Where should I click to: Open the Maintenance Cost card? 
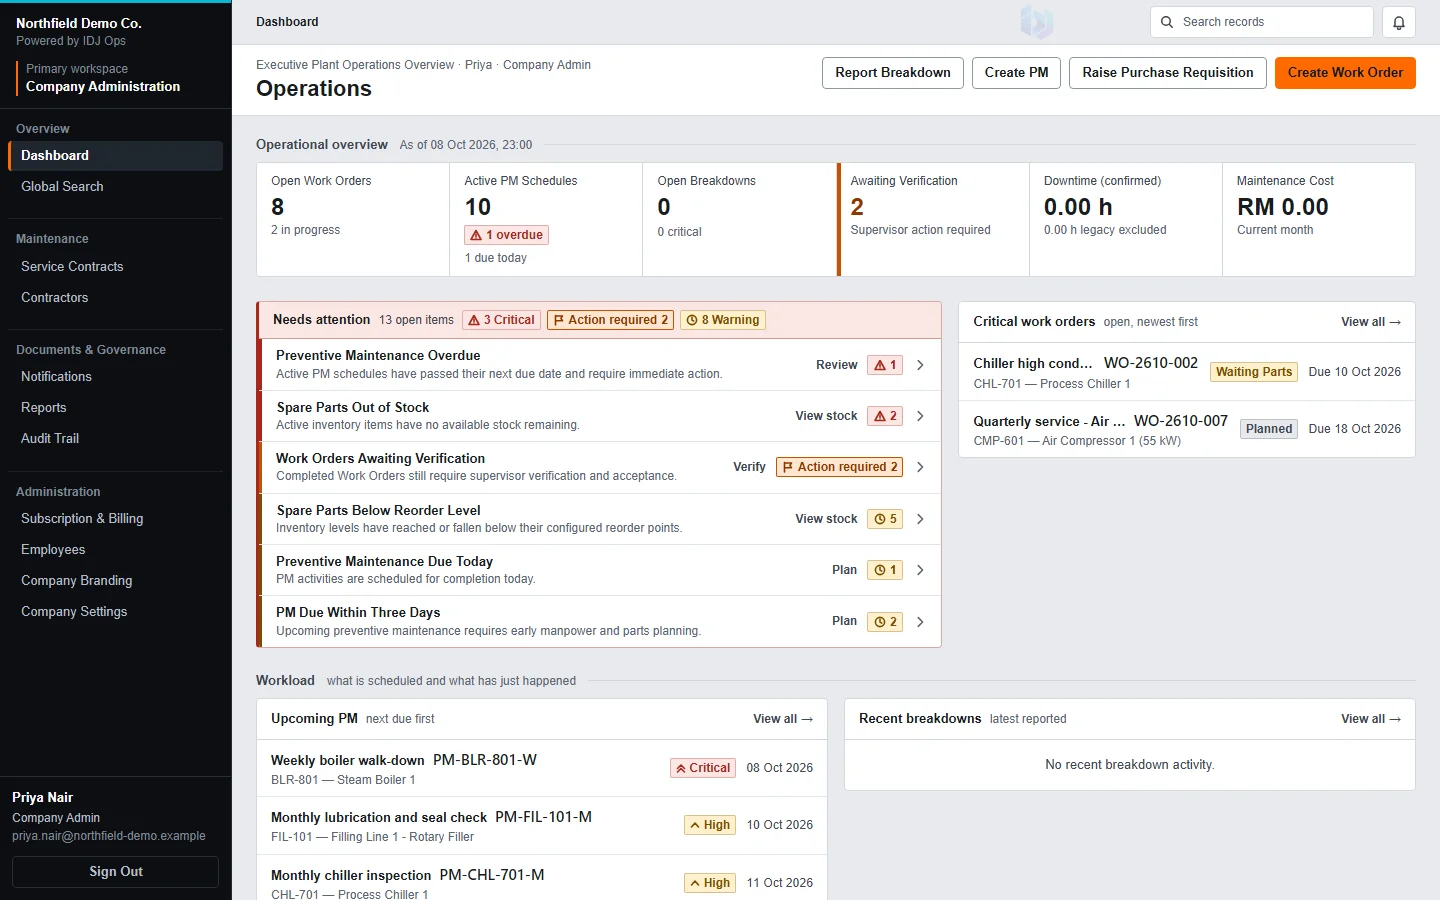tap(1319, 220)
